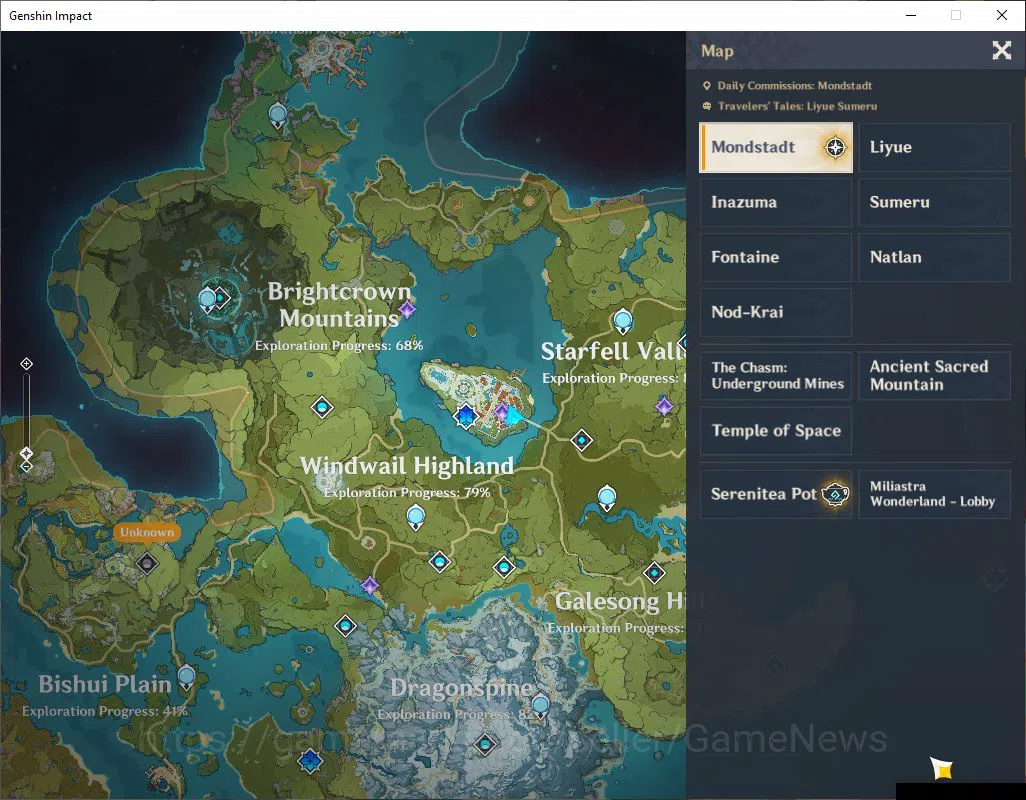Select the northernmost teleport waypoint on map

[277, 115]
